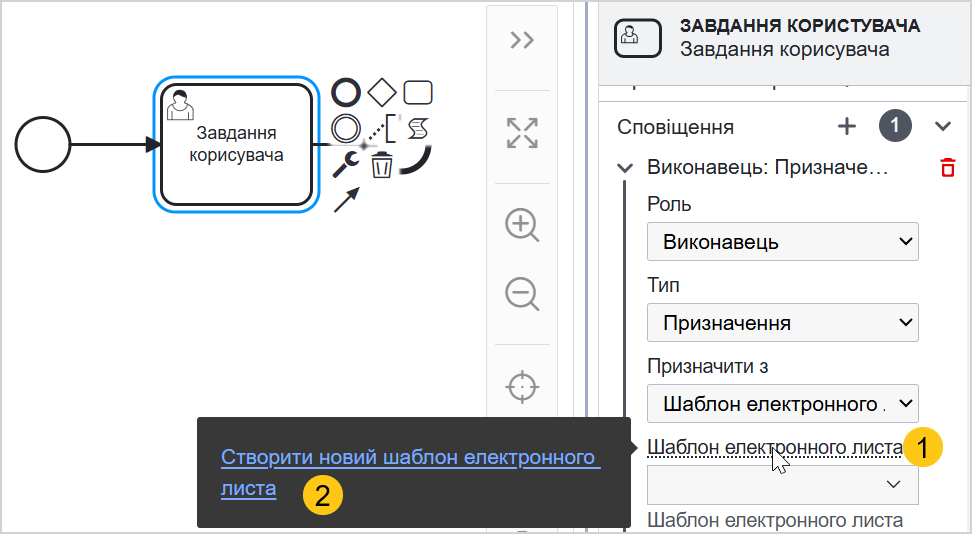Zoom in using magnifier plus icon
The width and height of the screenshot is (972, 534).
click(522, 225)
